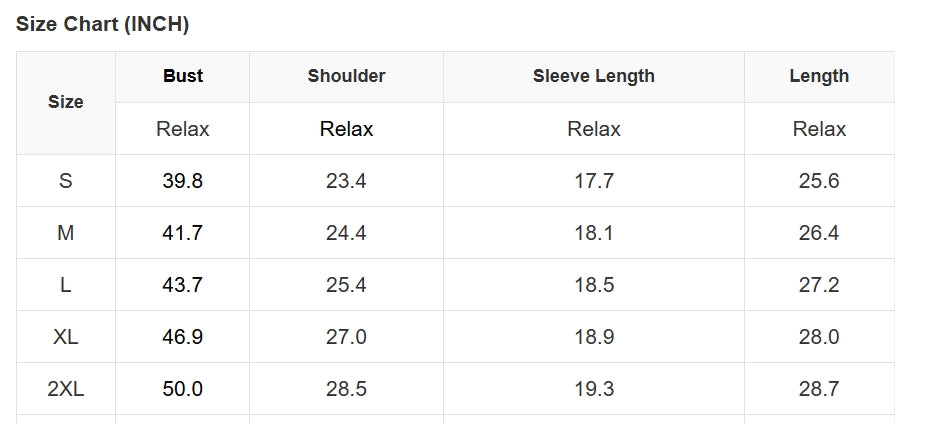Select the 18.5 sleeve length for size L
936x424 pixels.
coord(594,285)
